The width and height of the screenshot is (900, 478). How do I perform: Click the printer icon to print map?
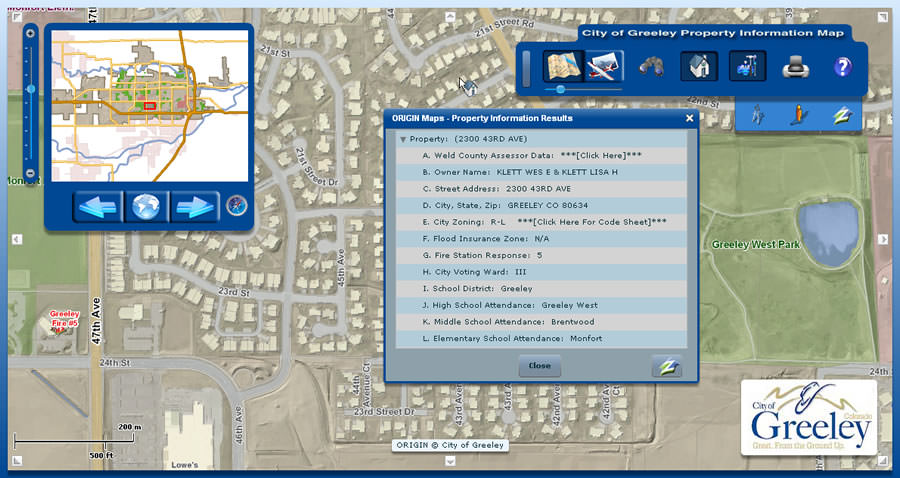796,67
